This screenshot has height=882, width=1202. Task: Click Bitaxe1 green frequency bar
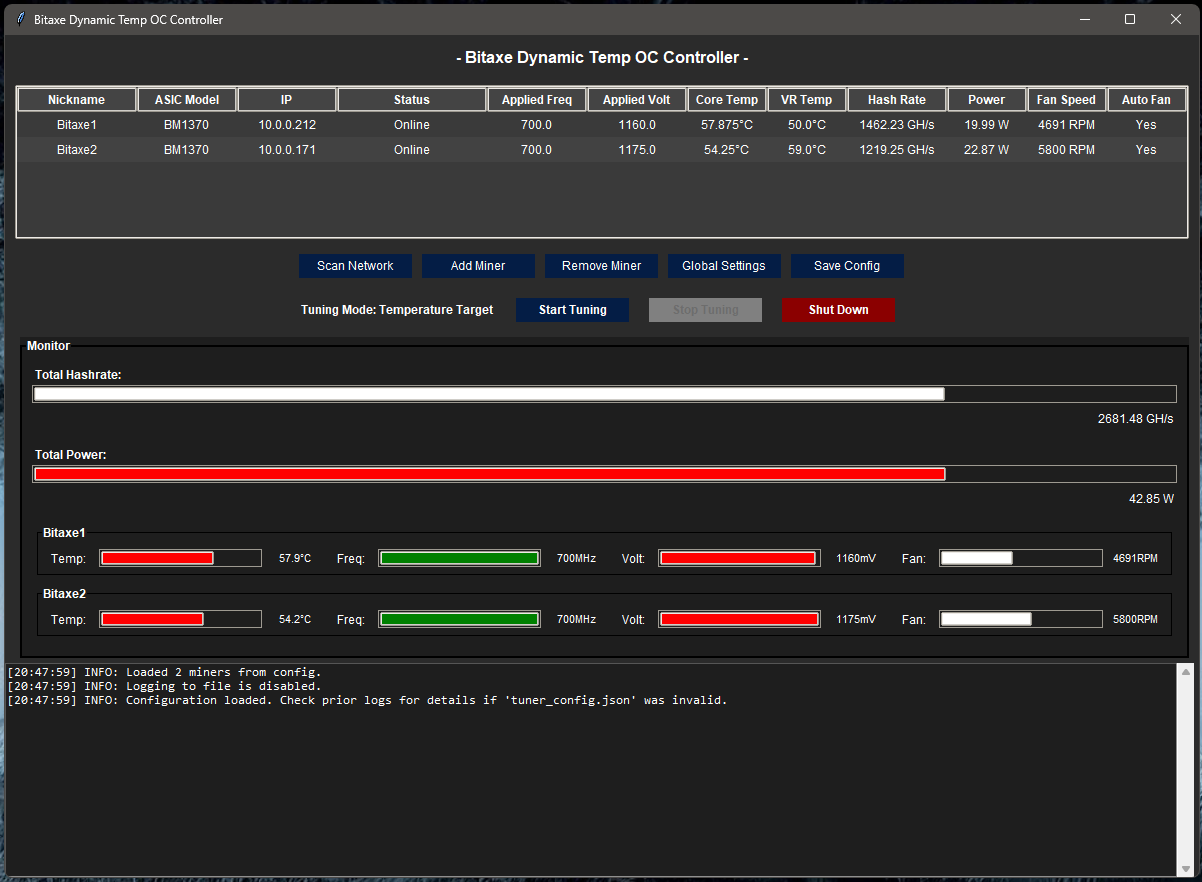pos(459,558)
